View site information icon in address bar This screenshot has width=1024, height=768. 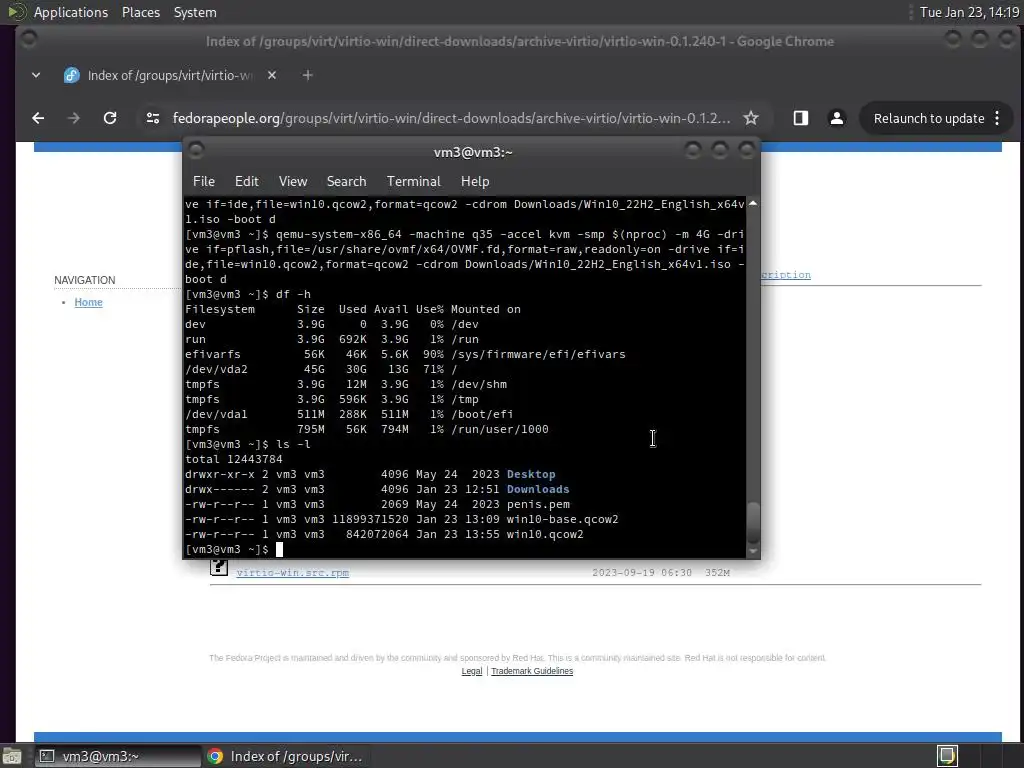pyautogui.click(x=153, y=118)
